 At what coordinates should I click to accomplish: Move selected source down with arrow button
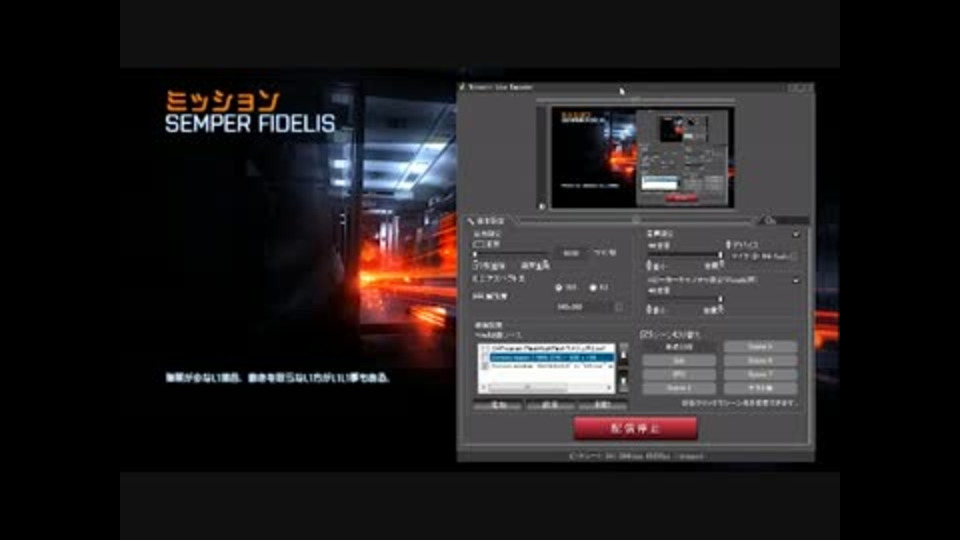point(623,383)
